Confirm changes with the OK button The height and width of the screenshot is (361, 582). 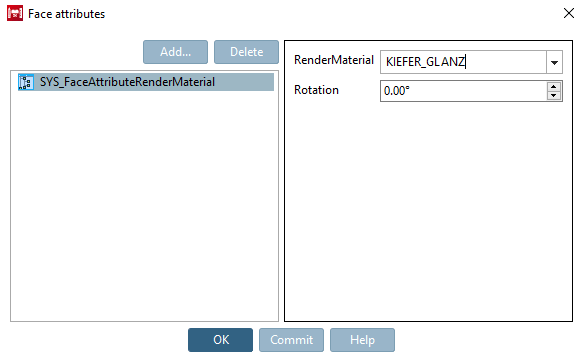[x=220, y=340]
